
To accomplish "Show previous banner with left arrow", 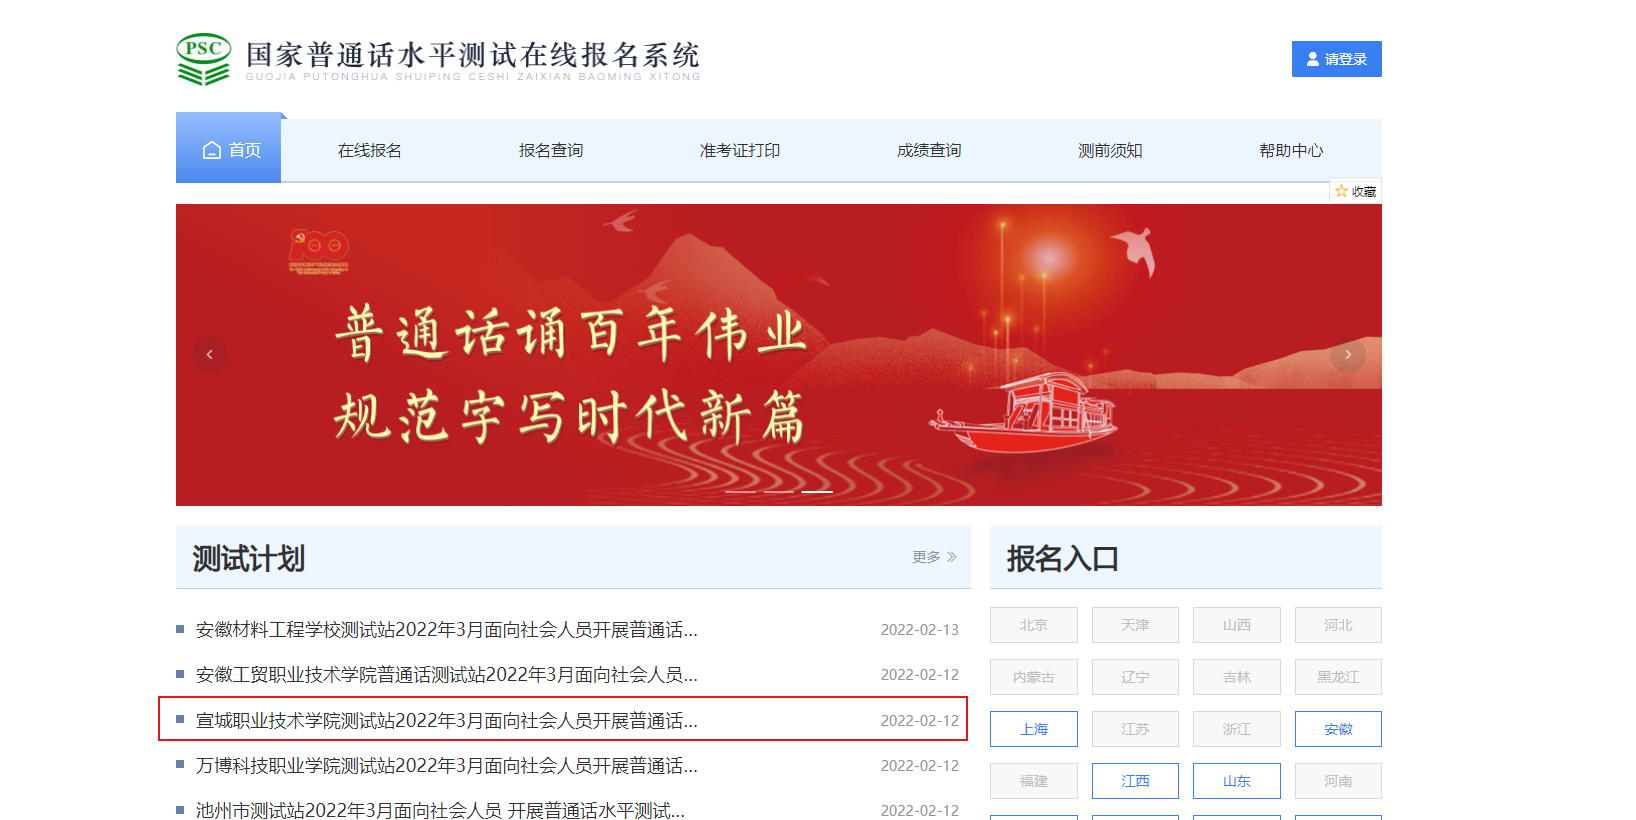I will coord(209,354).
